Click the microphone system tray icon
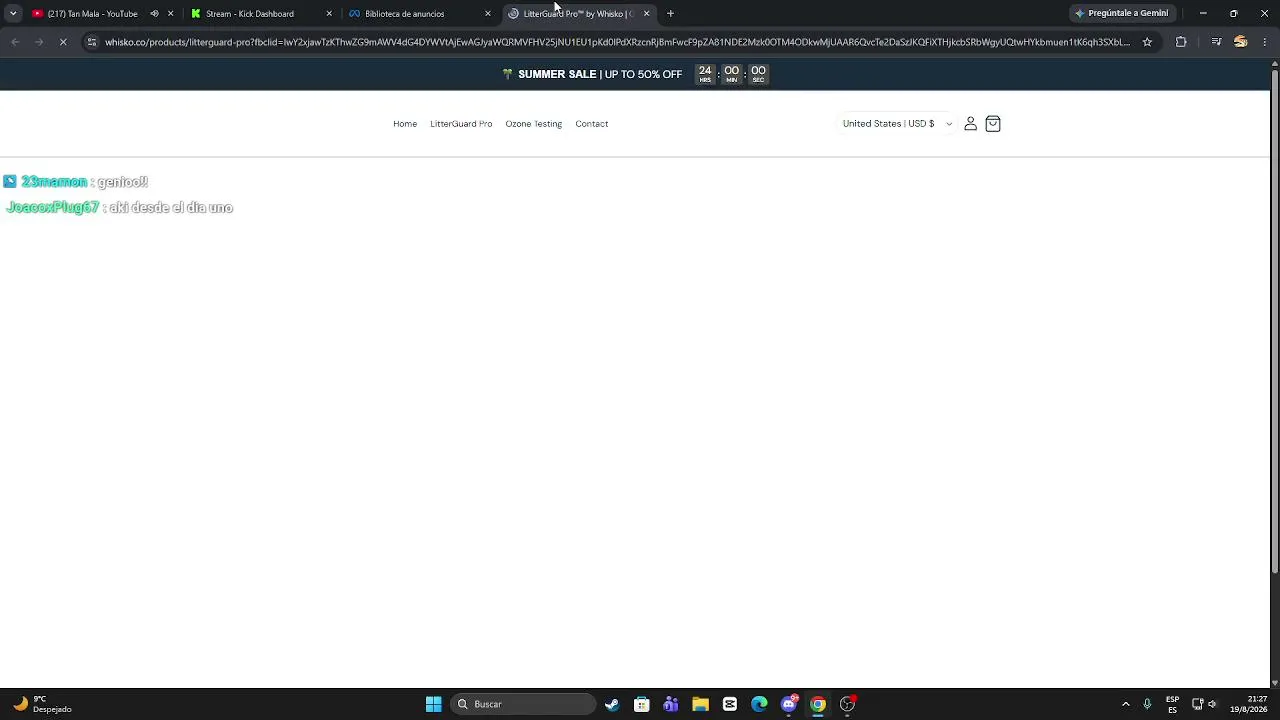Screen dimensions: 1280x720 tap(1147, 704)
